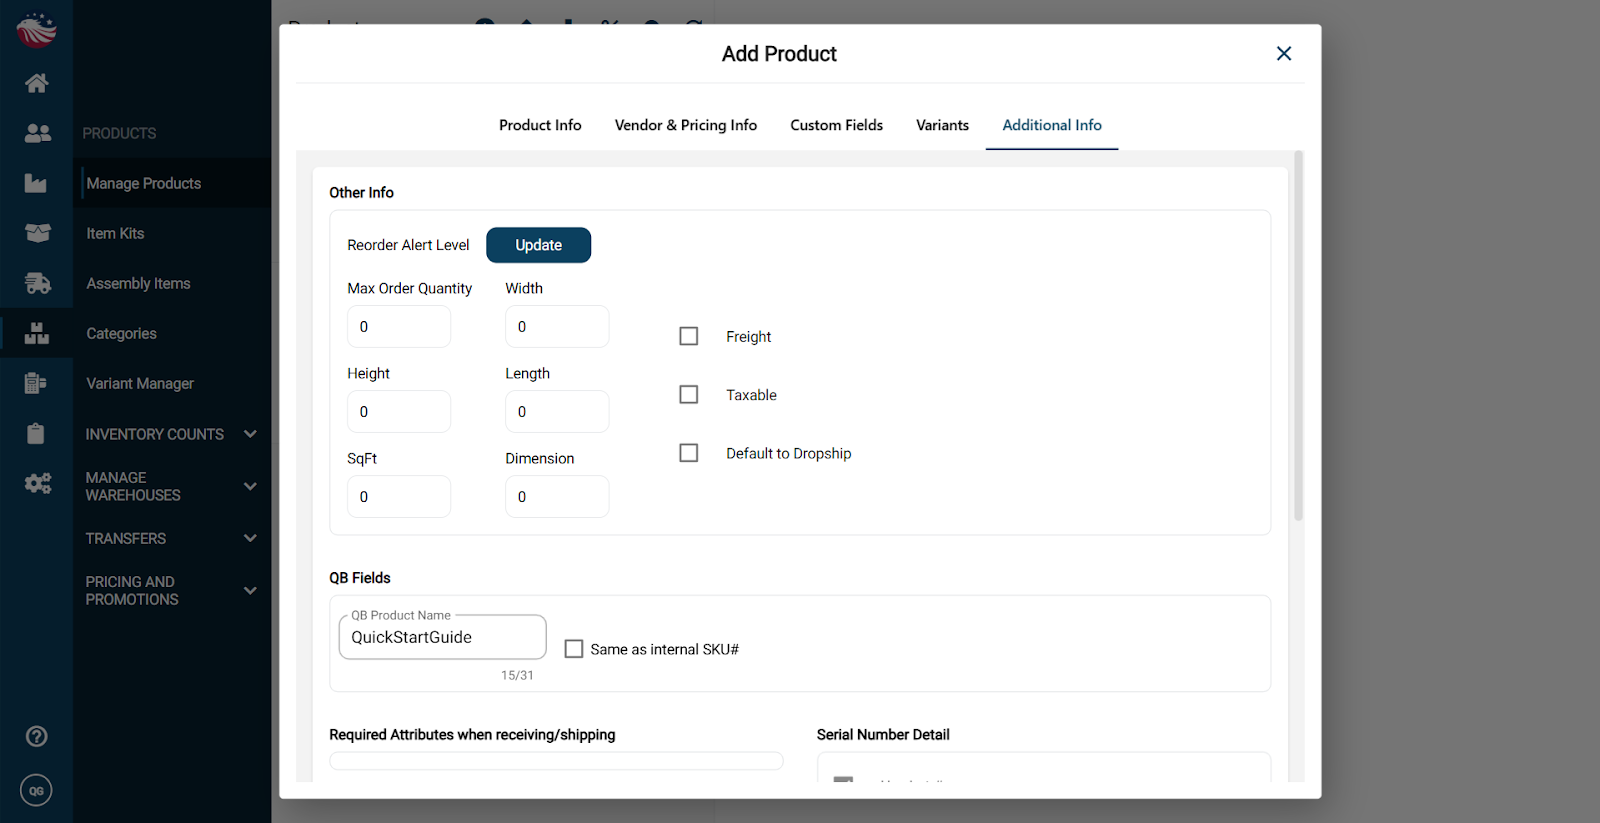
Task: Expand the Inventory Counts section
Action: pos(250,434)
